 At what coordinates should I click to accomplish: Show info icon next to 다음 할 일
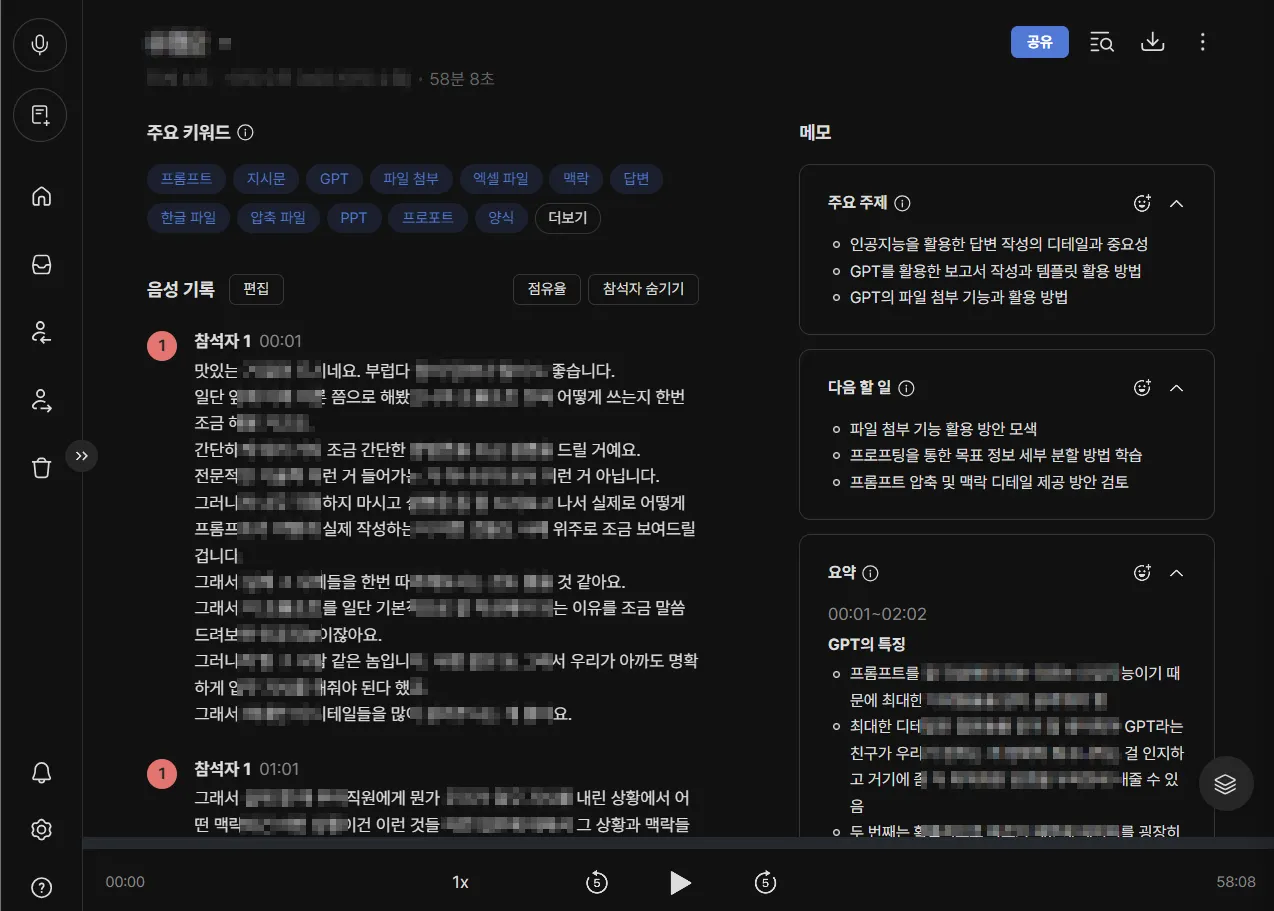click(x=907, y=388)
